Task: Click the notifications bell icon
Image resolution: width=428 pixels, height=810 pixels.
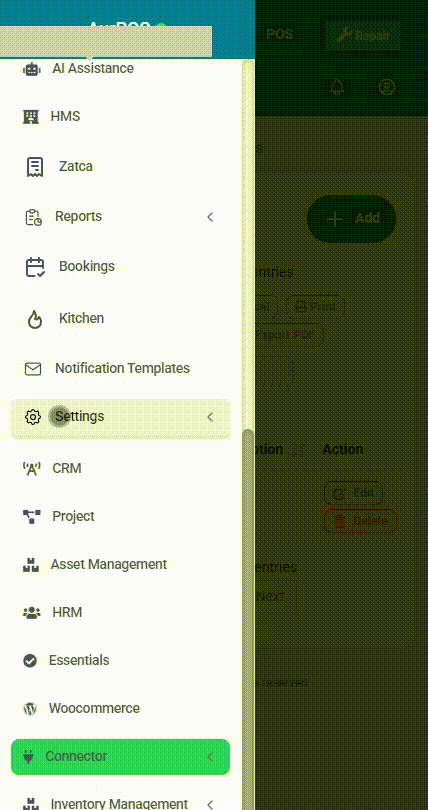Action: click(x=337, y=87)
